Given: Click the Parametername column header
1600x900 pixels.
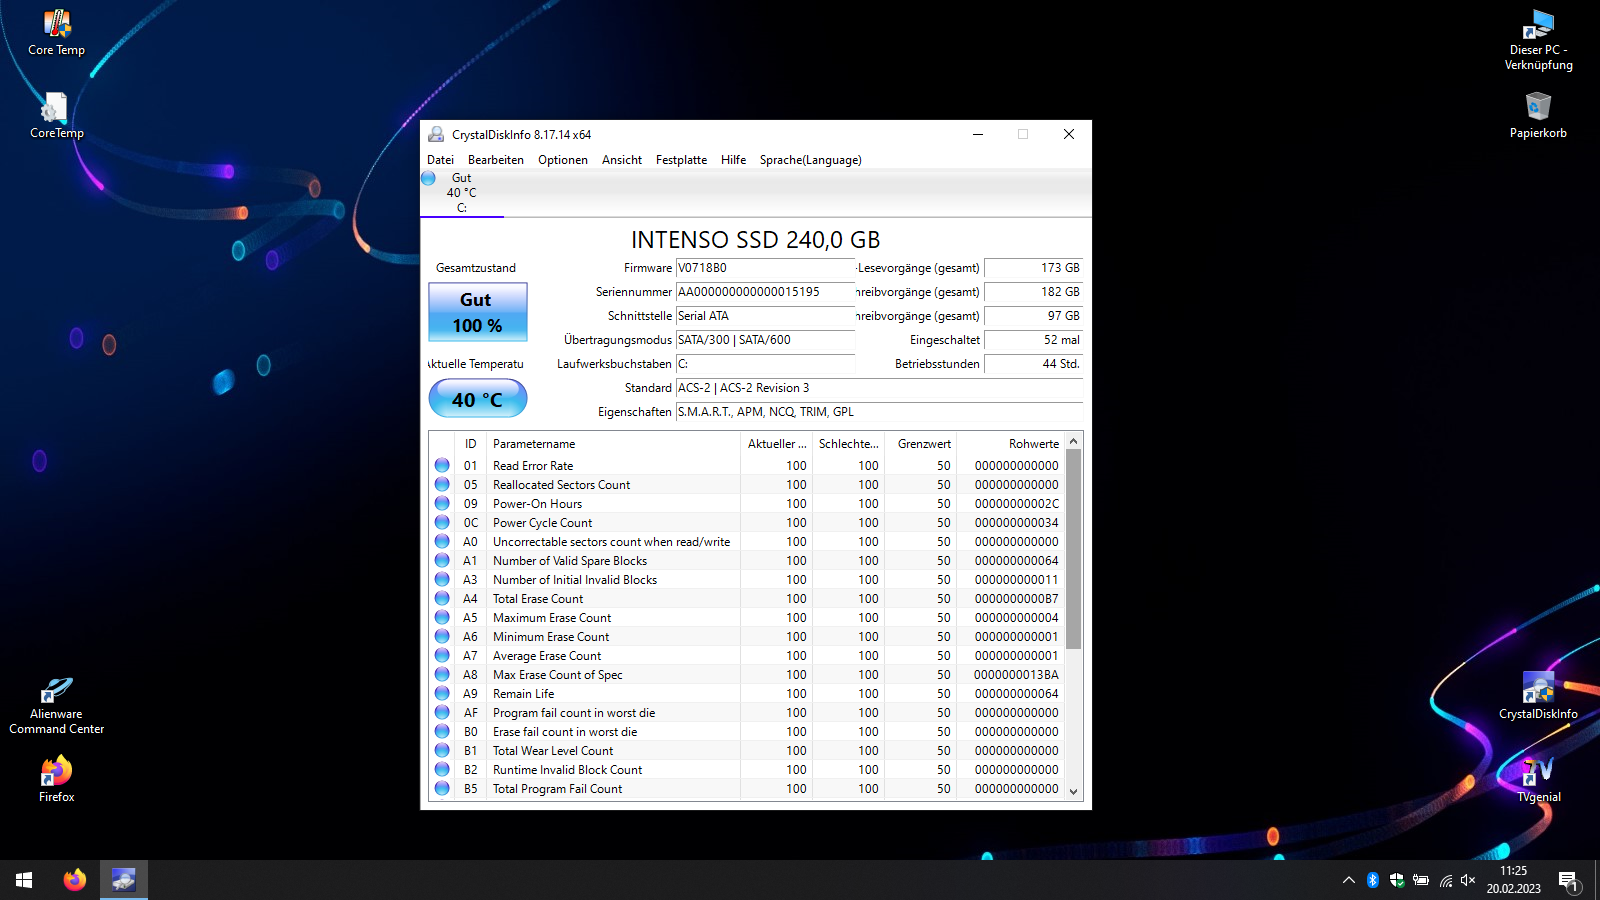Looking at the screenshot, I should click(x=613, y=444).
